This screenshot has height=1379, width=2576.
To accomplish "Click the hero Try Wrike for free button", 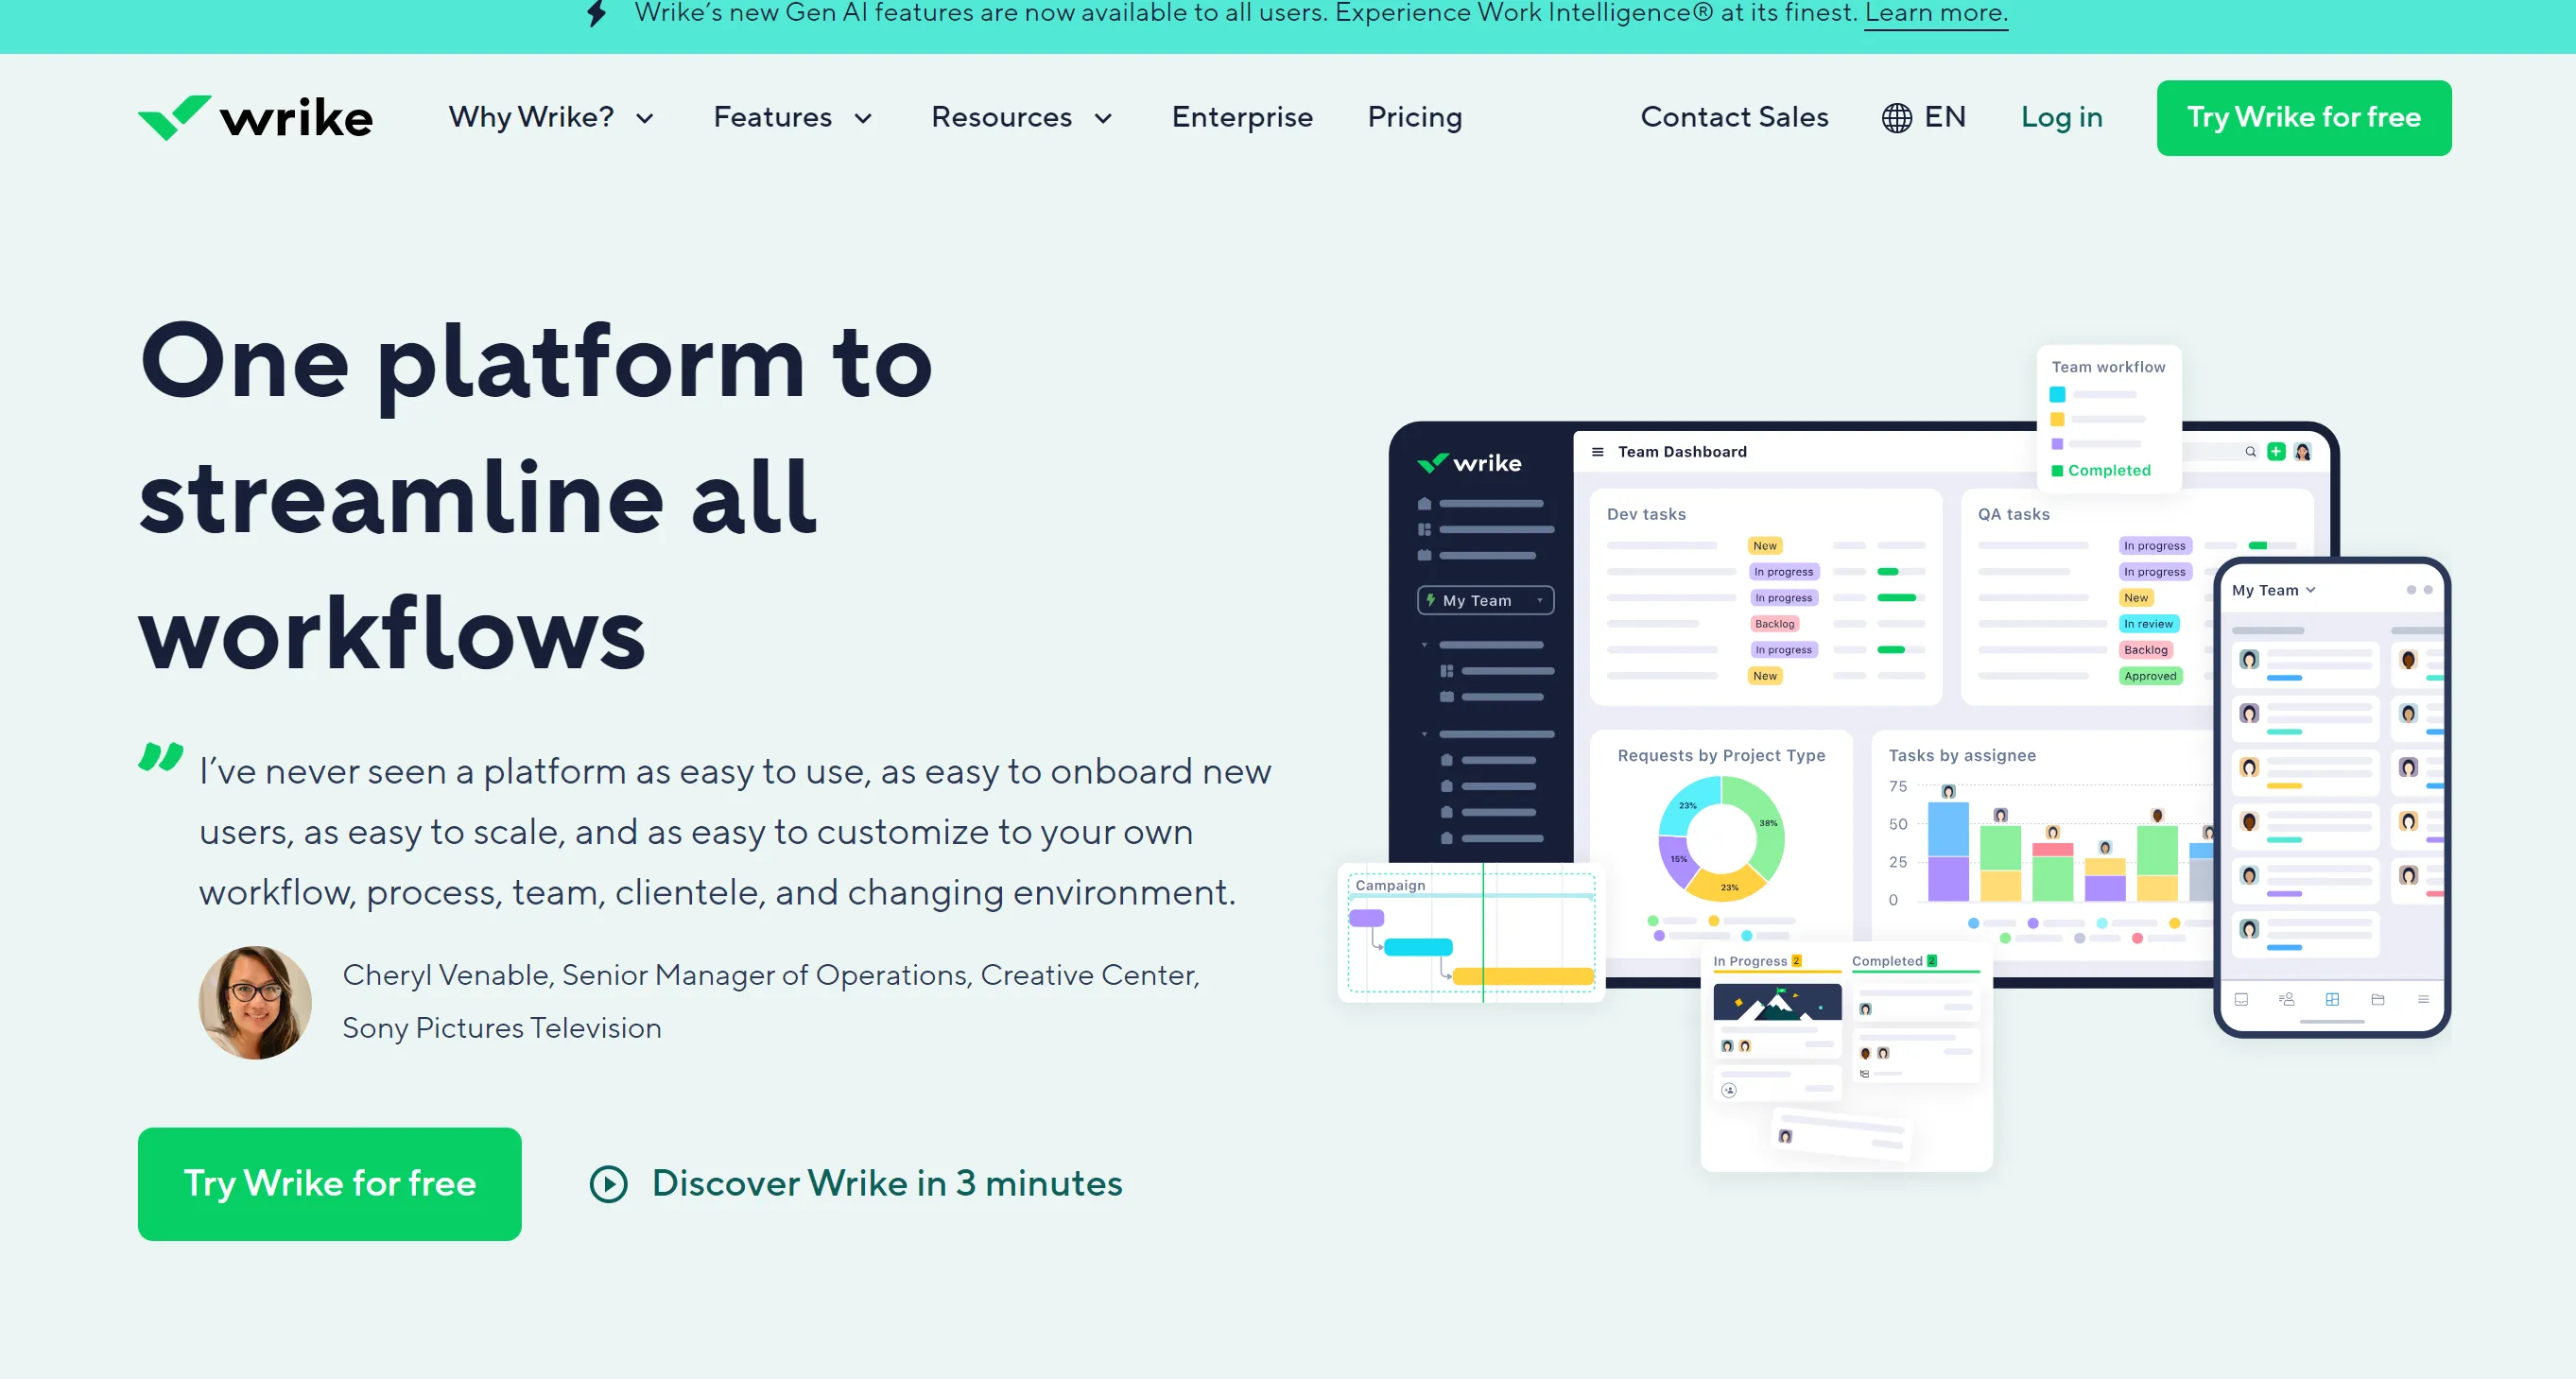I will tap(329, 1184).
